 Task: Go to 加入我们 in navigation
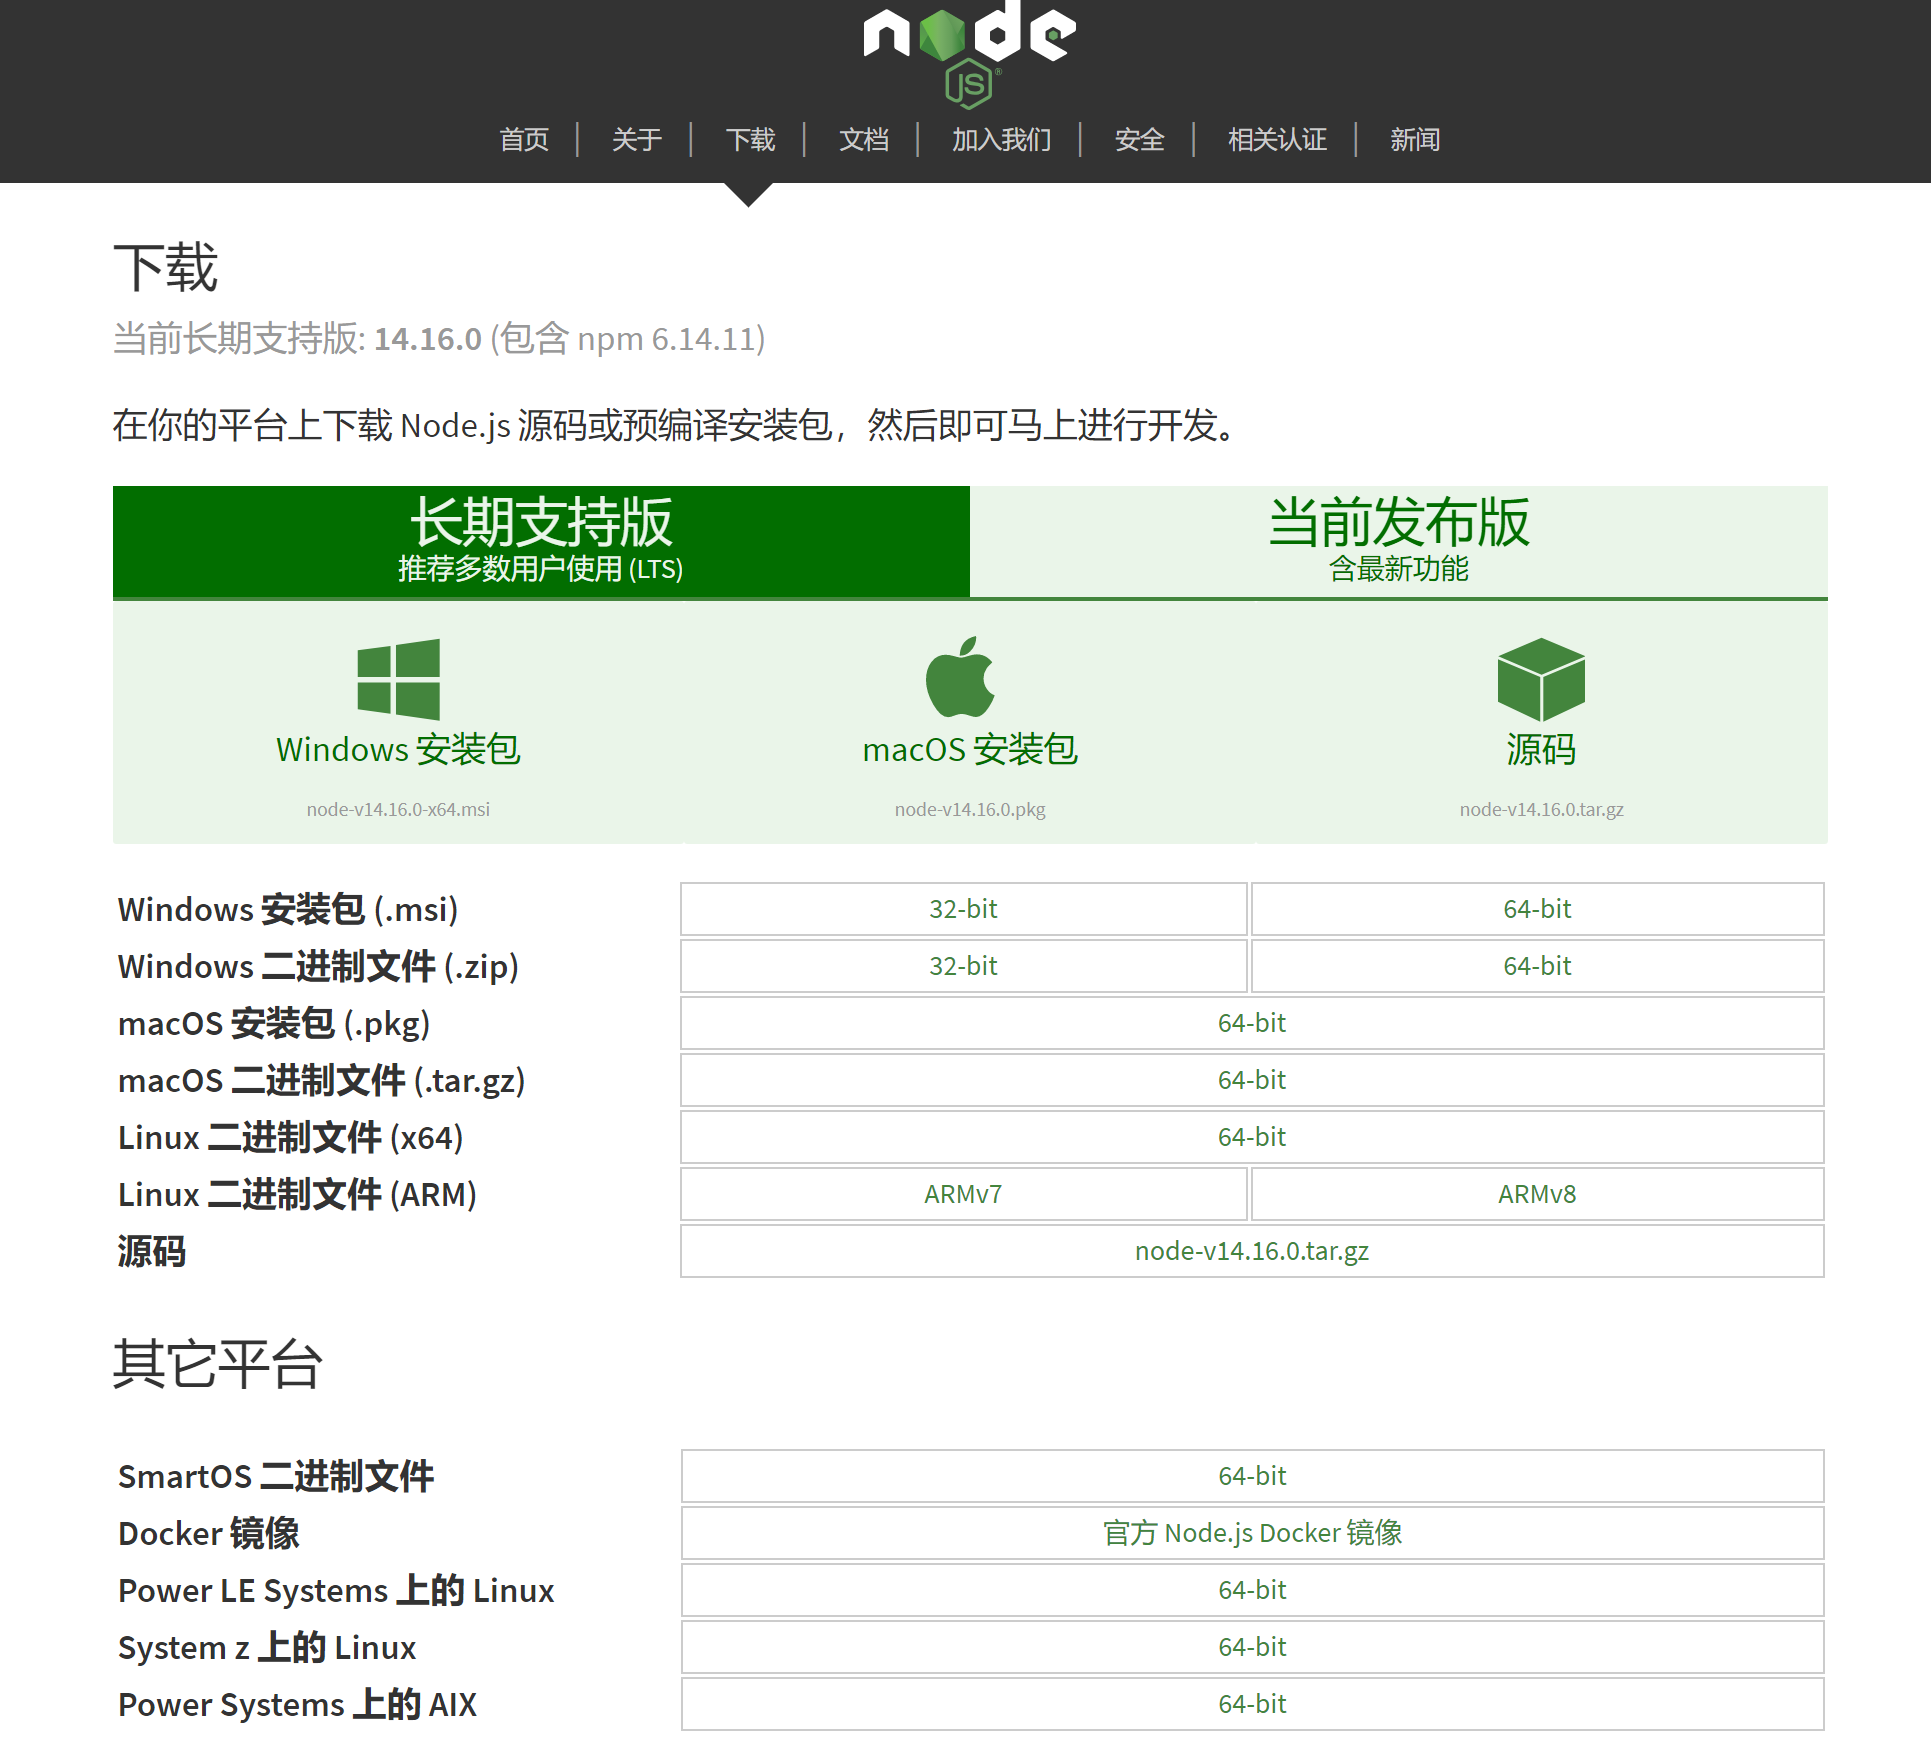click(x=1001, y=140)
